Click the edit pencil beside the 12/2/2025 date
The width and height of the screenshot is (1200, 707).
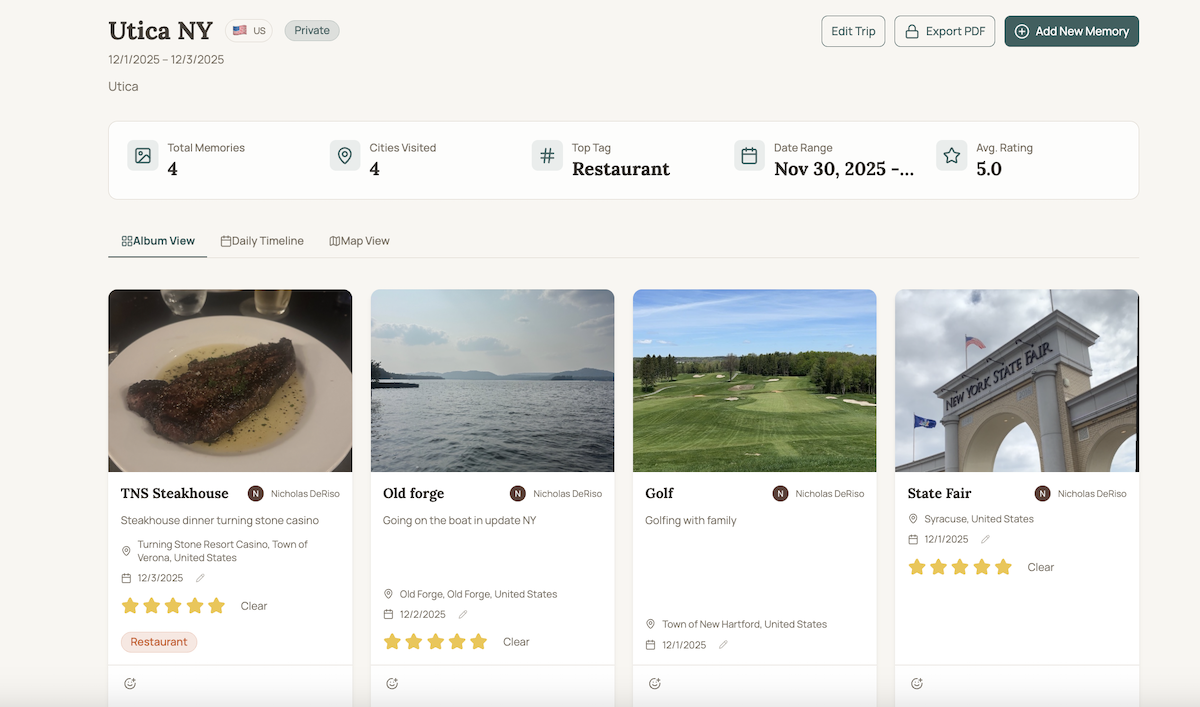click(462, 614)
